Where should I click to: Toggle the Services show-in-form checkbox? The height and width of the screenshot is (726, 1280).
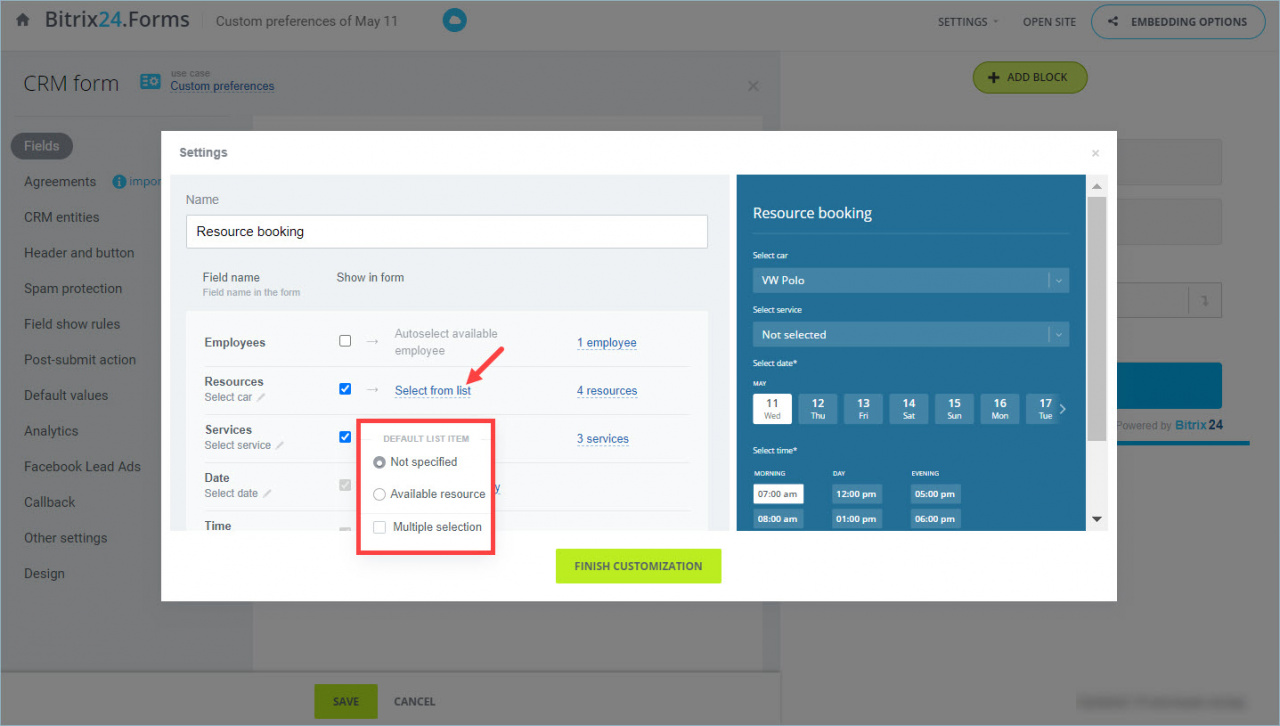click(x=345, y=437)
